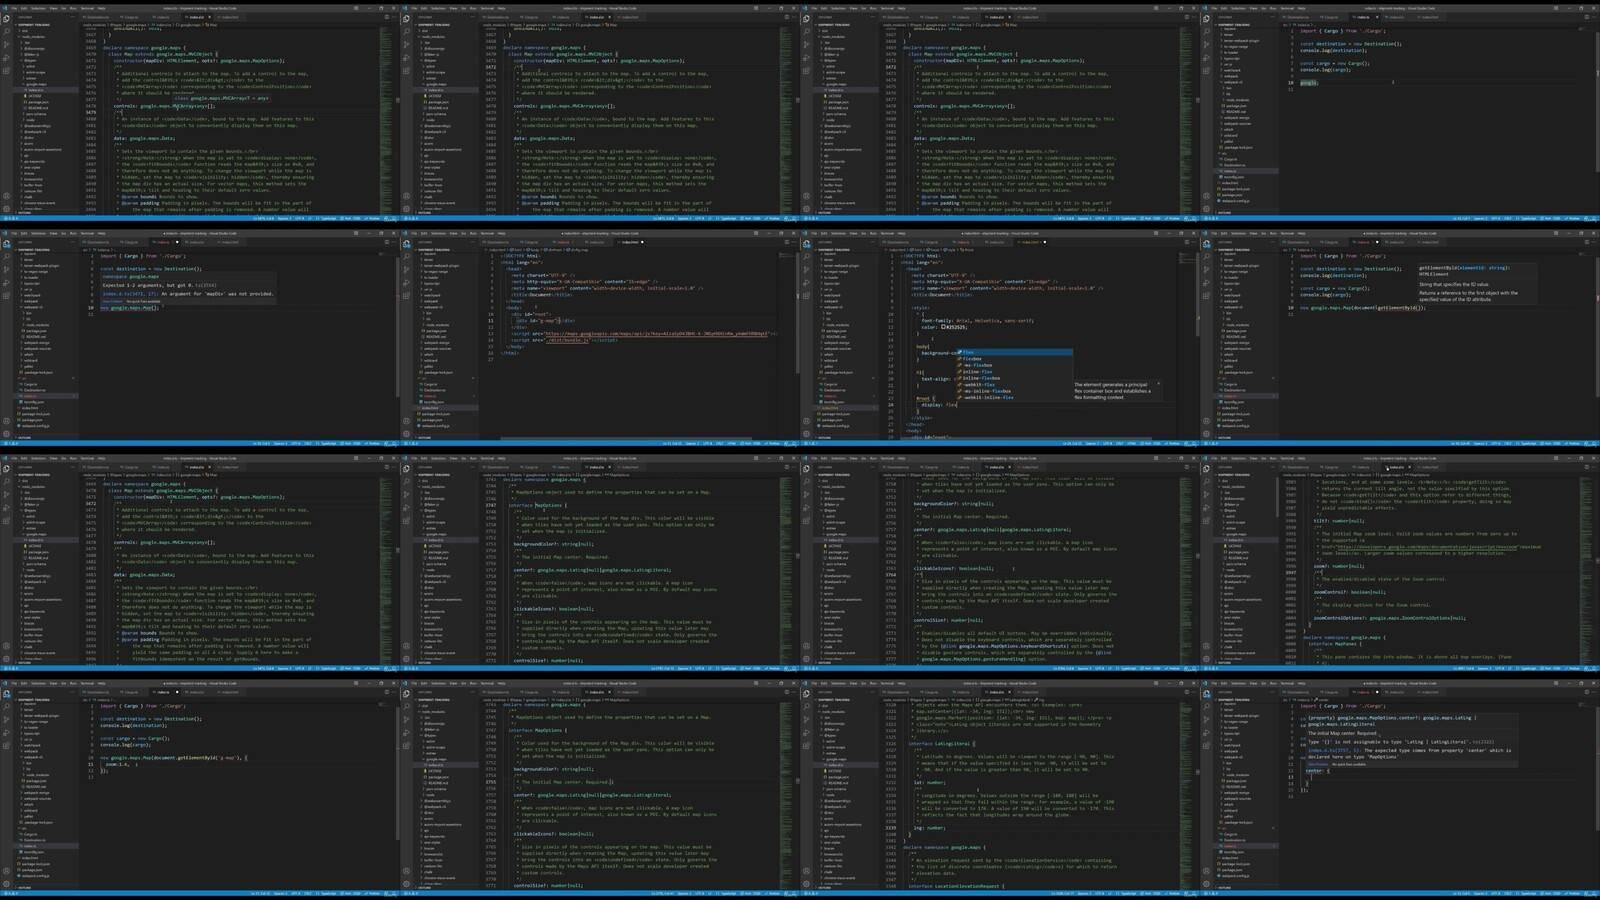This screenshot has width=1600, height=900.
Task: Change HTML language mode in flex-suggestions window
Action: [x=1131, y=443]
